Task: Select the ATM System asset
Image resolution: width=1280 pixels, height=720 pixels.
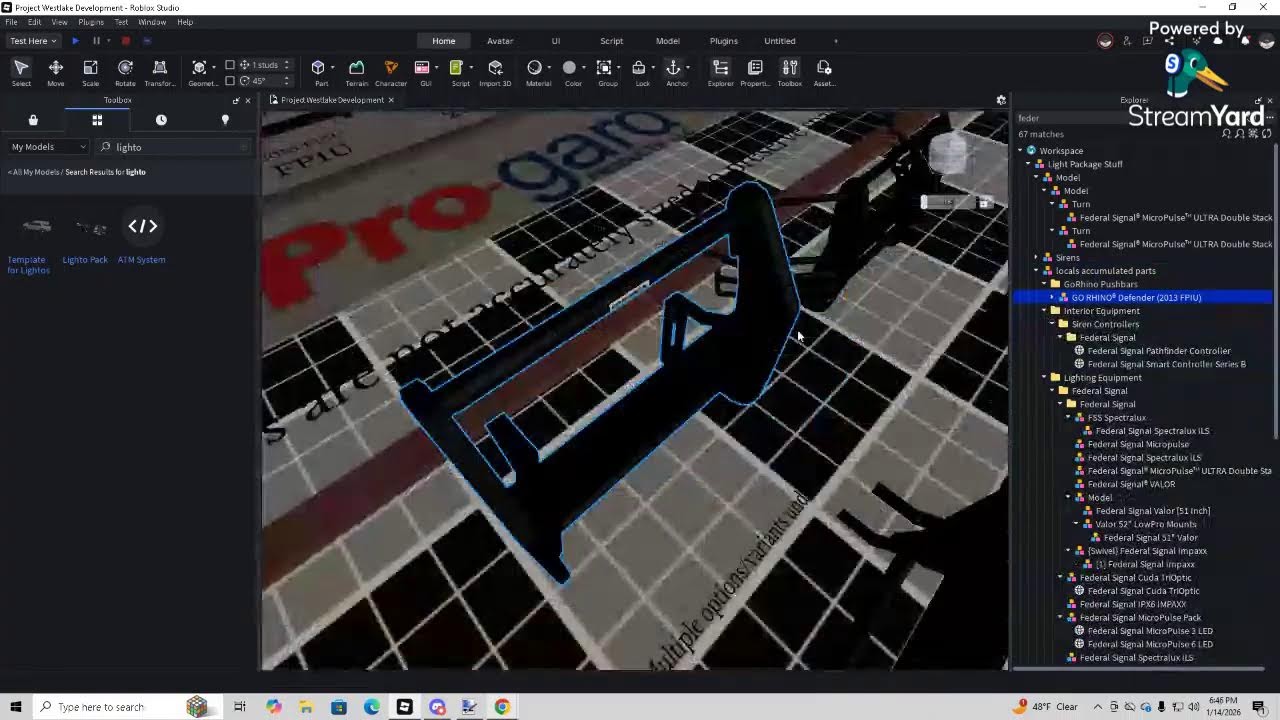Action: click(x=142, y=238)
